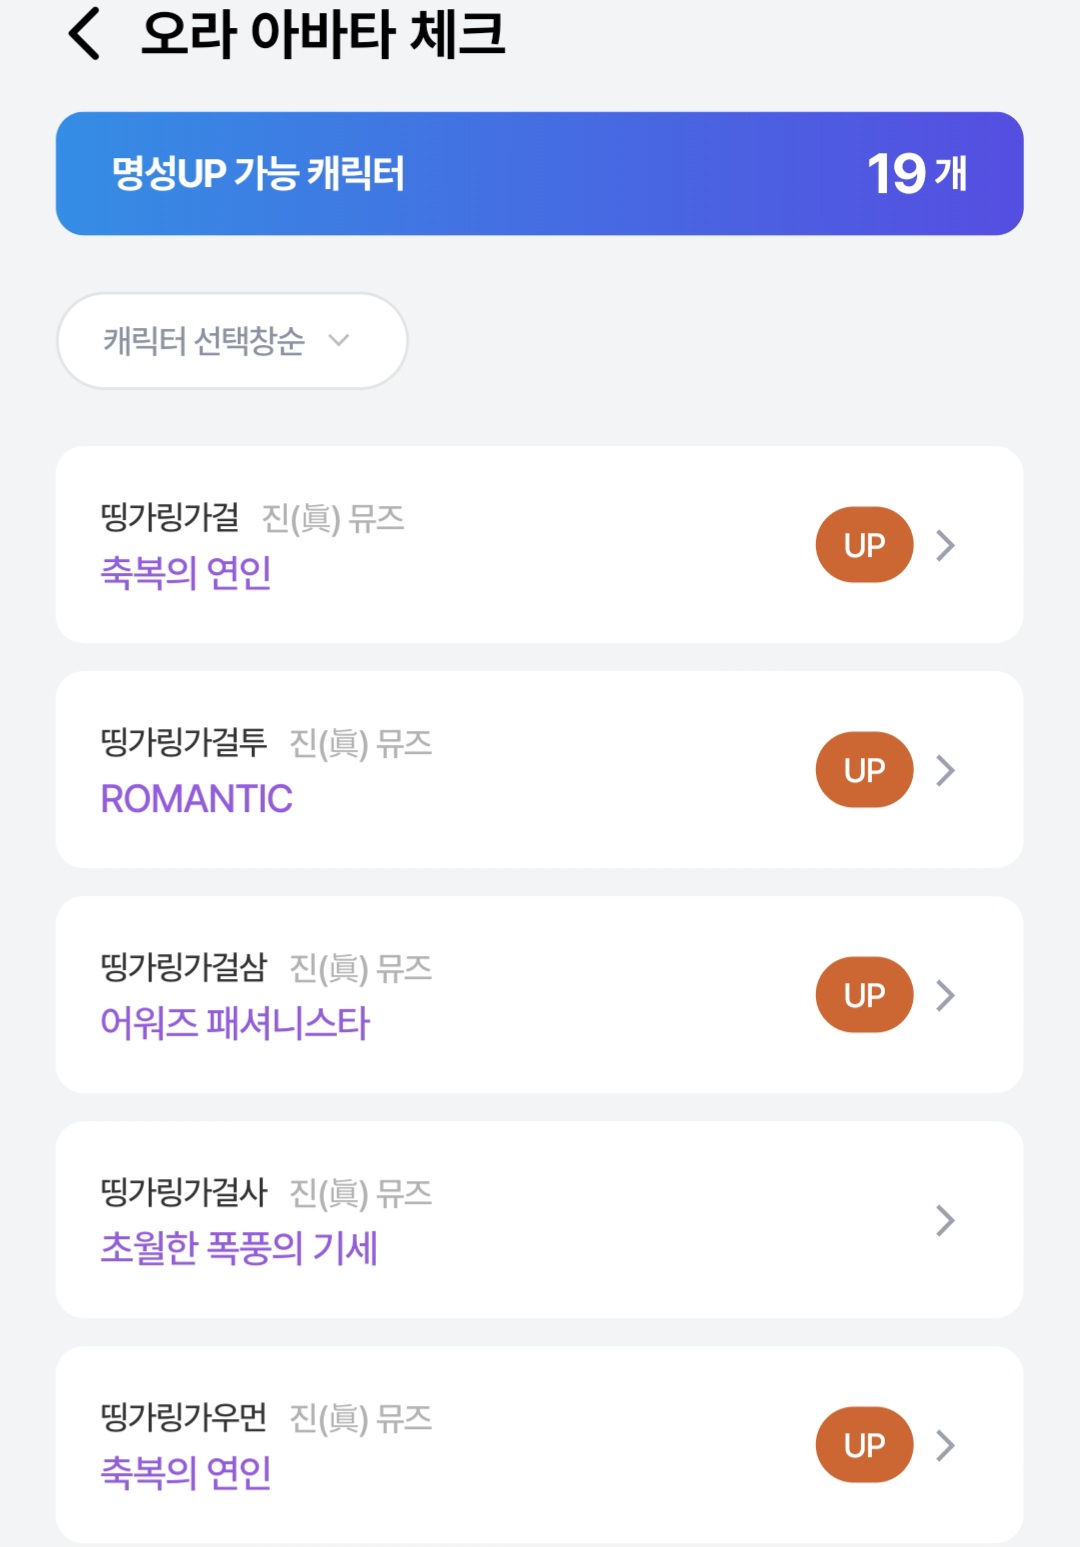This screenshot has height=1547, width=1080.
Task: Click the 어워즈 패셔니스타 avatar name
Action: click(x=235, y=1023)
